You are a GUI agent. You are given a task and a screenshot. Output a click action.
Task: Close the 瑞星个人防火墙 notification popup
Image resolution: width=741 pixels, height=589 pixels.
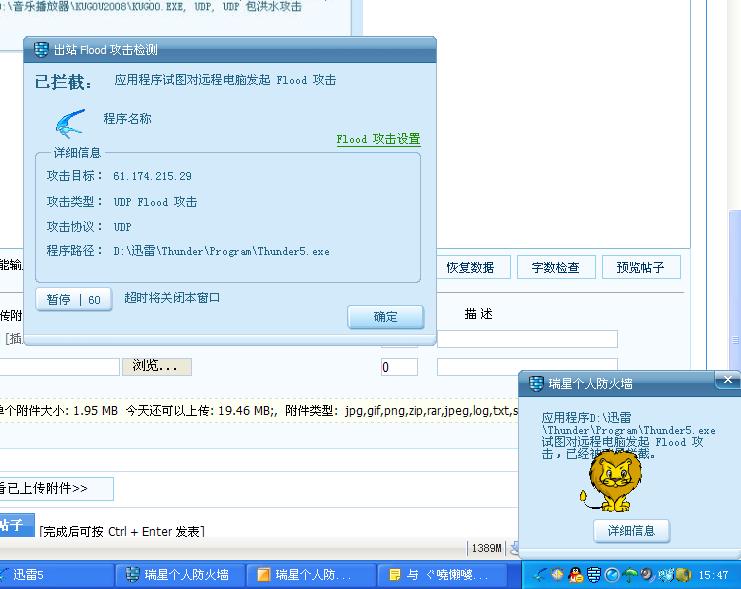[x=728, y=379]
